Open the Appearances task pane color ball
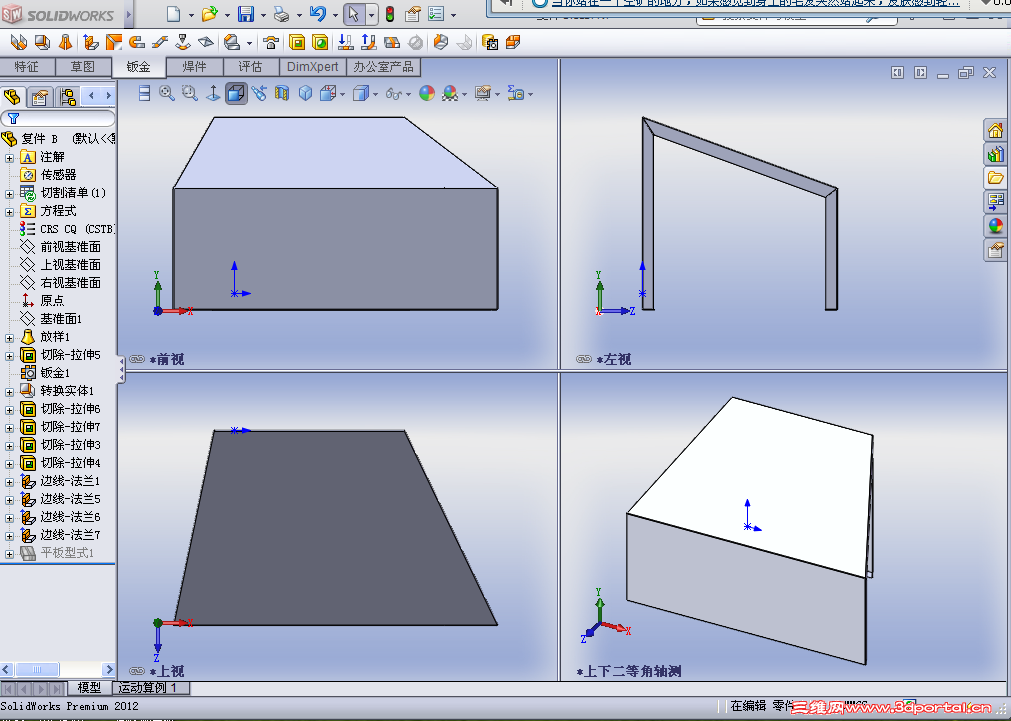 (996, 226)
